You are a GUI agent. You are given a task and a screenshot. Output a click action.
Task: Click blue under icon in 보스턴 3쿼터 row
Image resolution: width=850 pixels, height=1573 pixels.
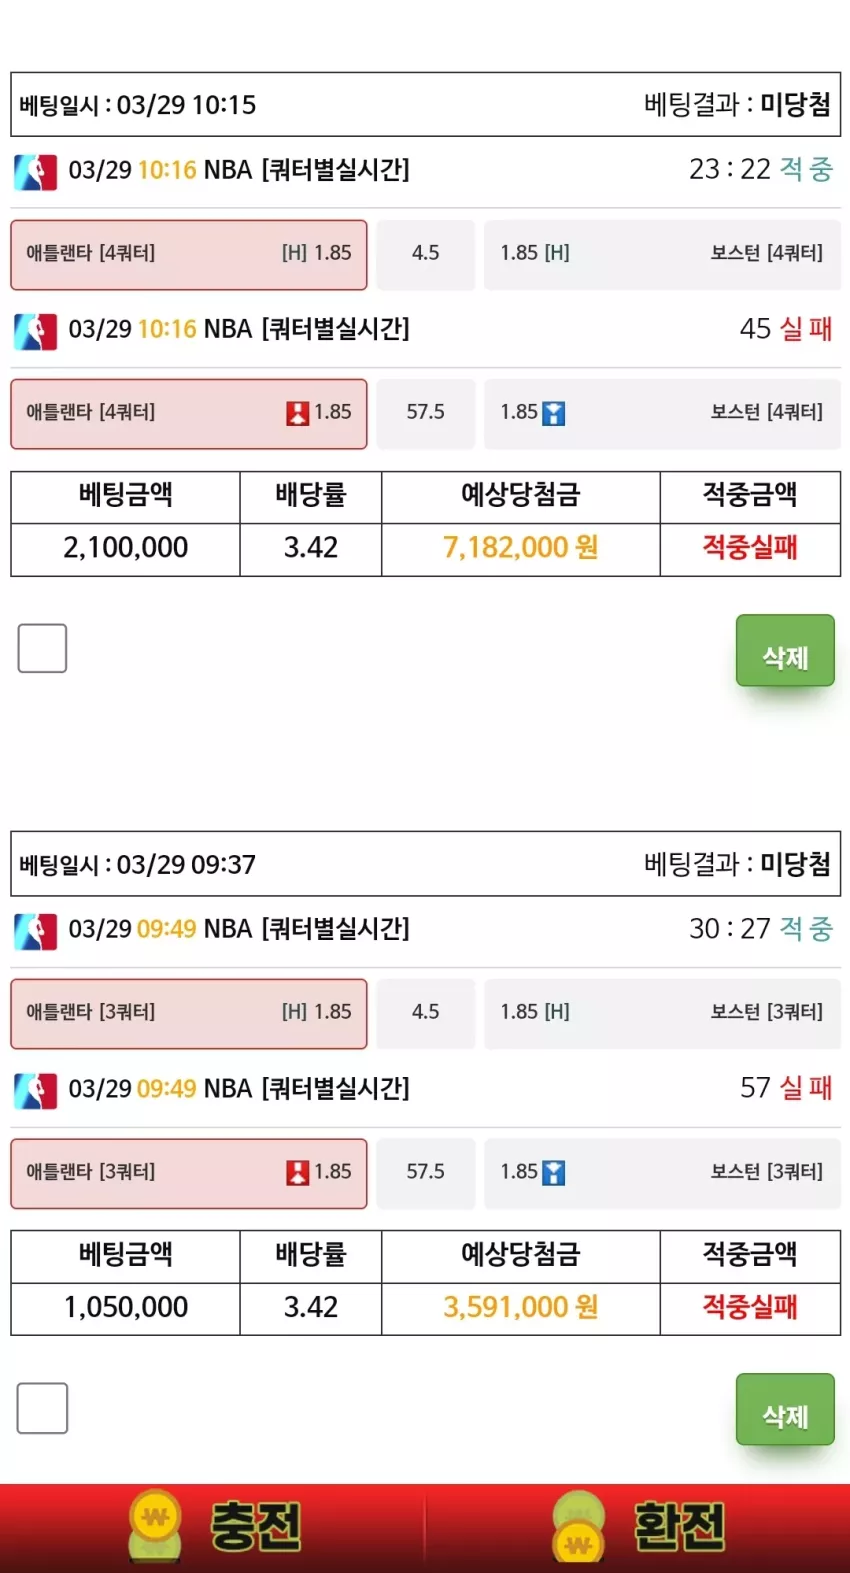553,1172
